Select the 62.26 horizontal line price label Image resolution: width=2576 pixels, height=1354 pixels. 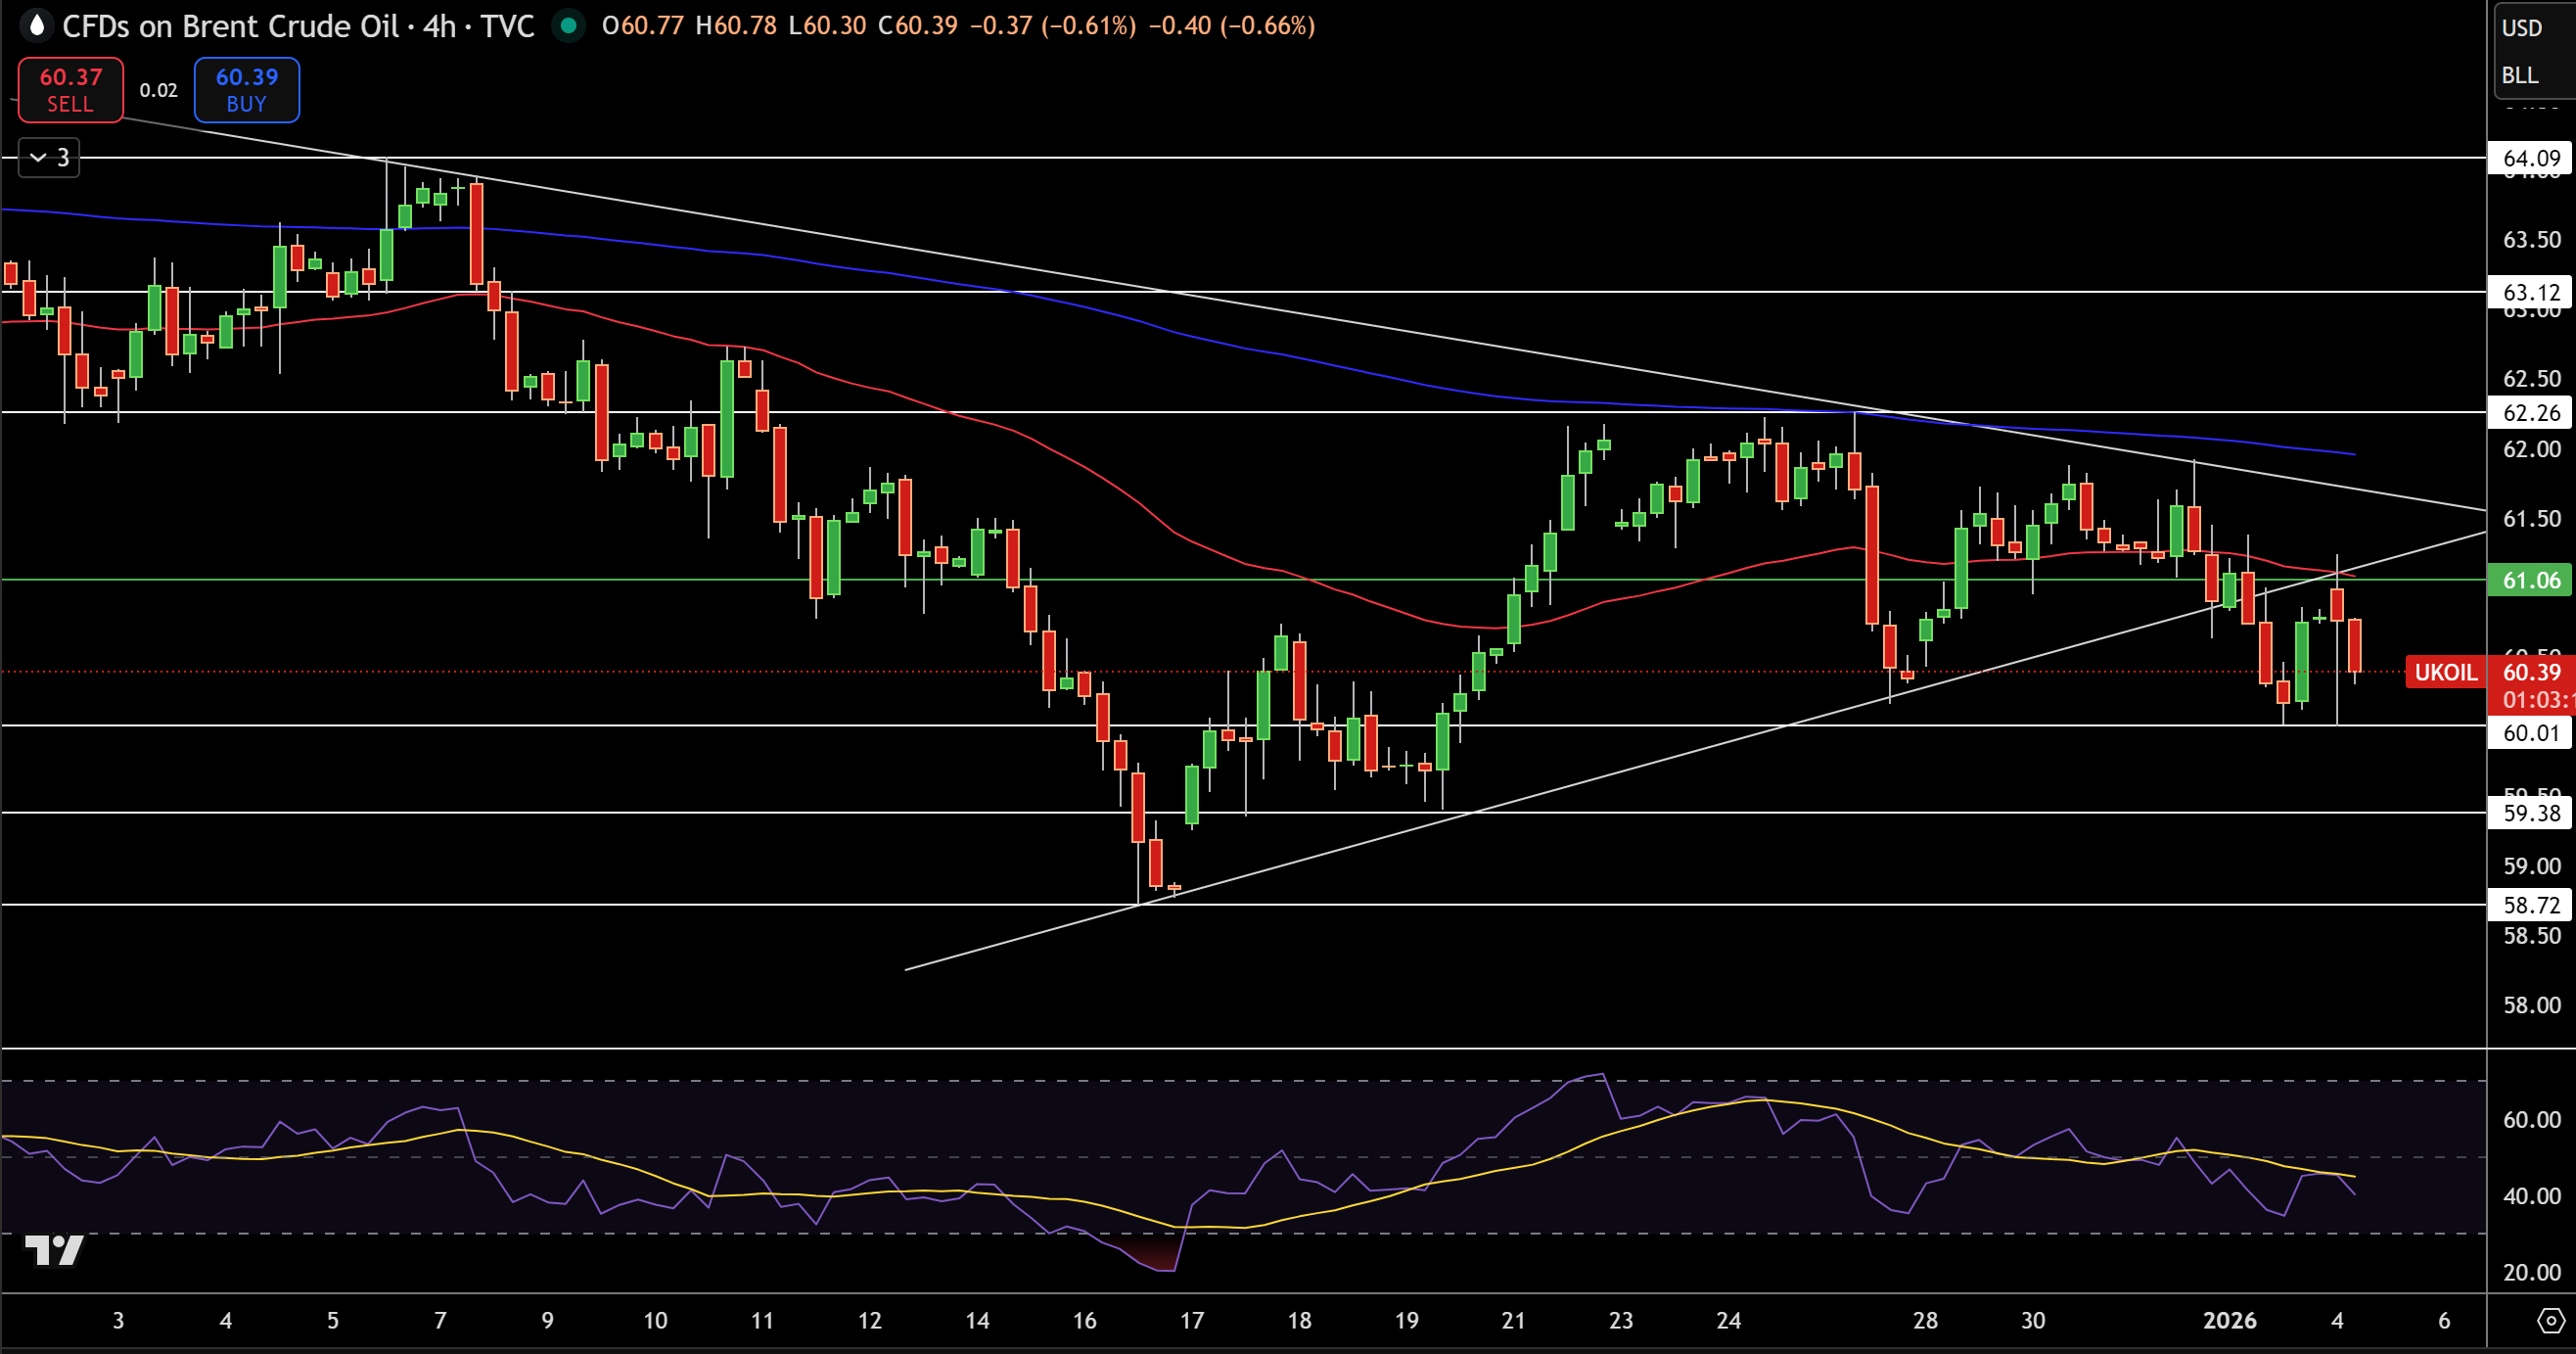[2531, 412]
